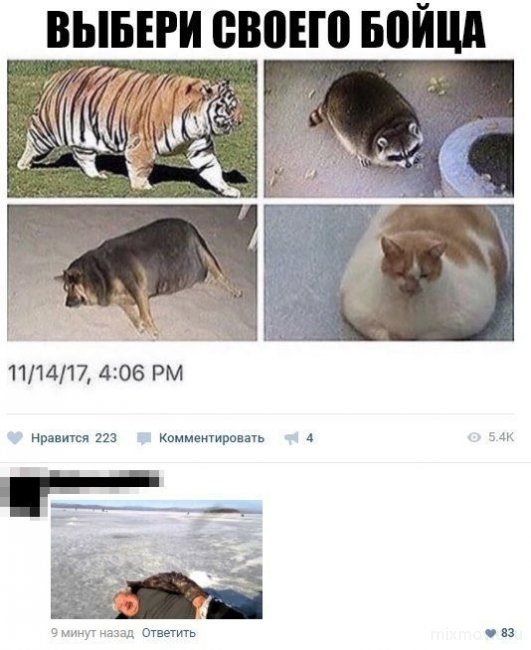Open the fat orange-white cat photo

click(x=389, y=273)
